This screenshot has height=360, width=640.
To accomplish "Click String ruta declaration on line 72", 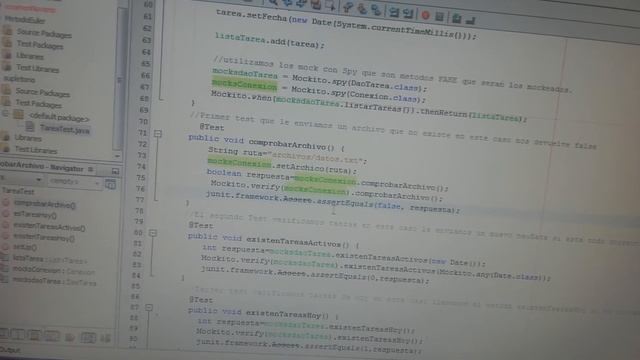I will [x=287, y=156].
